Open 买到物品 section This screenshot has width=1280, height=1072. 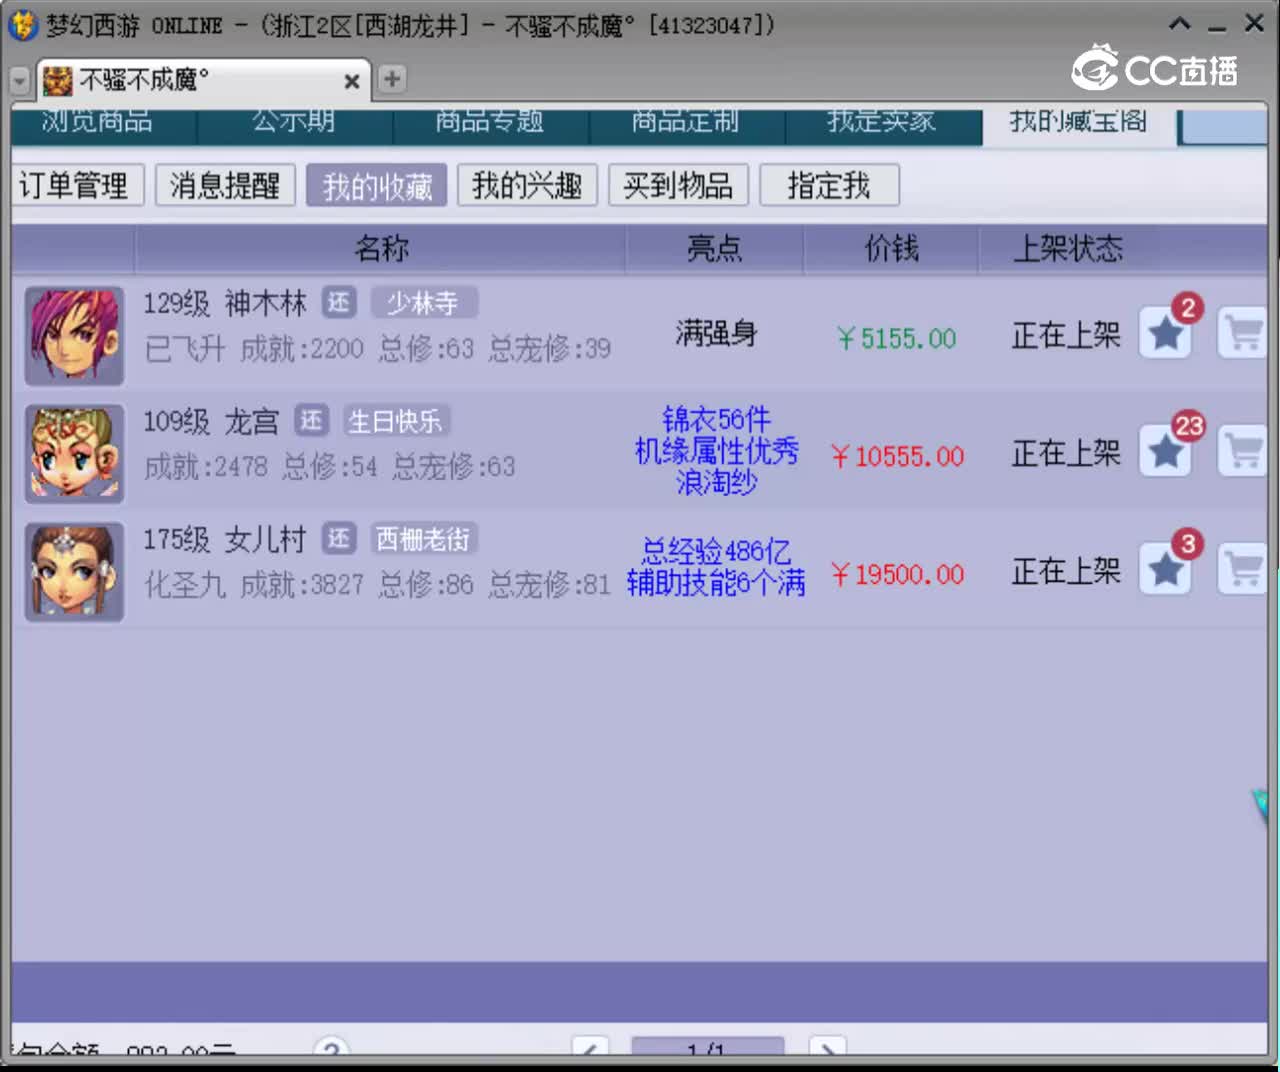pyautogui.click(x=678, y=185)
